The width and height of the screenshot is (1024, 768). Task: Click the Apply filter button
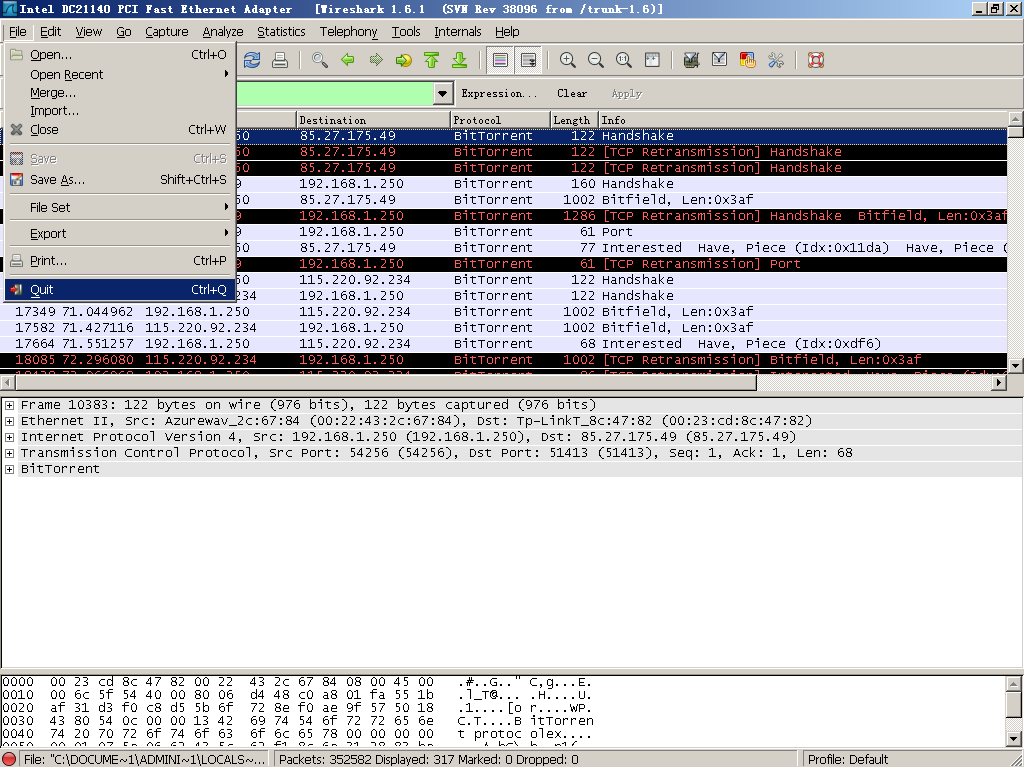click(x=626, y=93)
